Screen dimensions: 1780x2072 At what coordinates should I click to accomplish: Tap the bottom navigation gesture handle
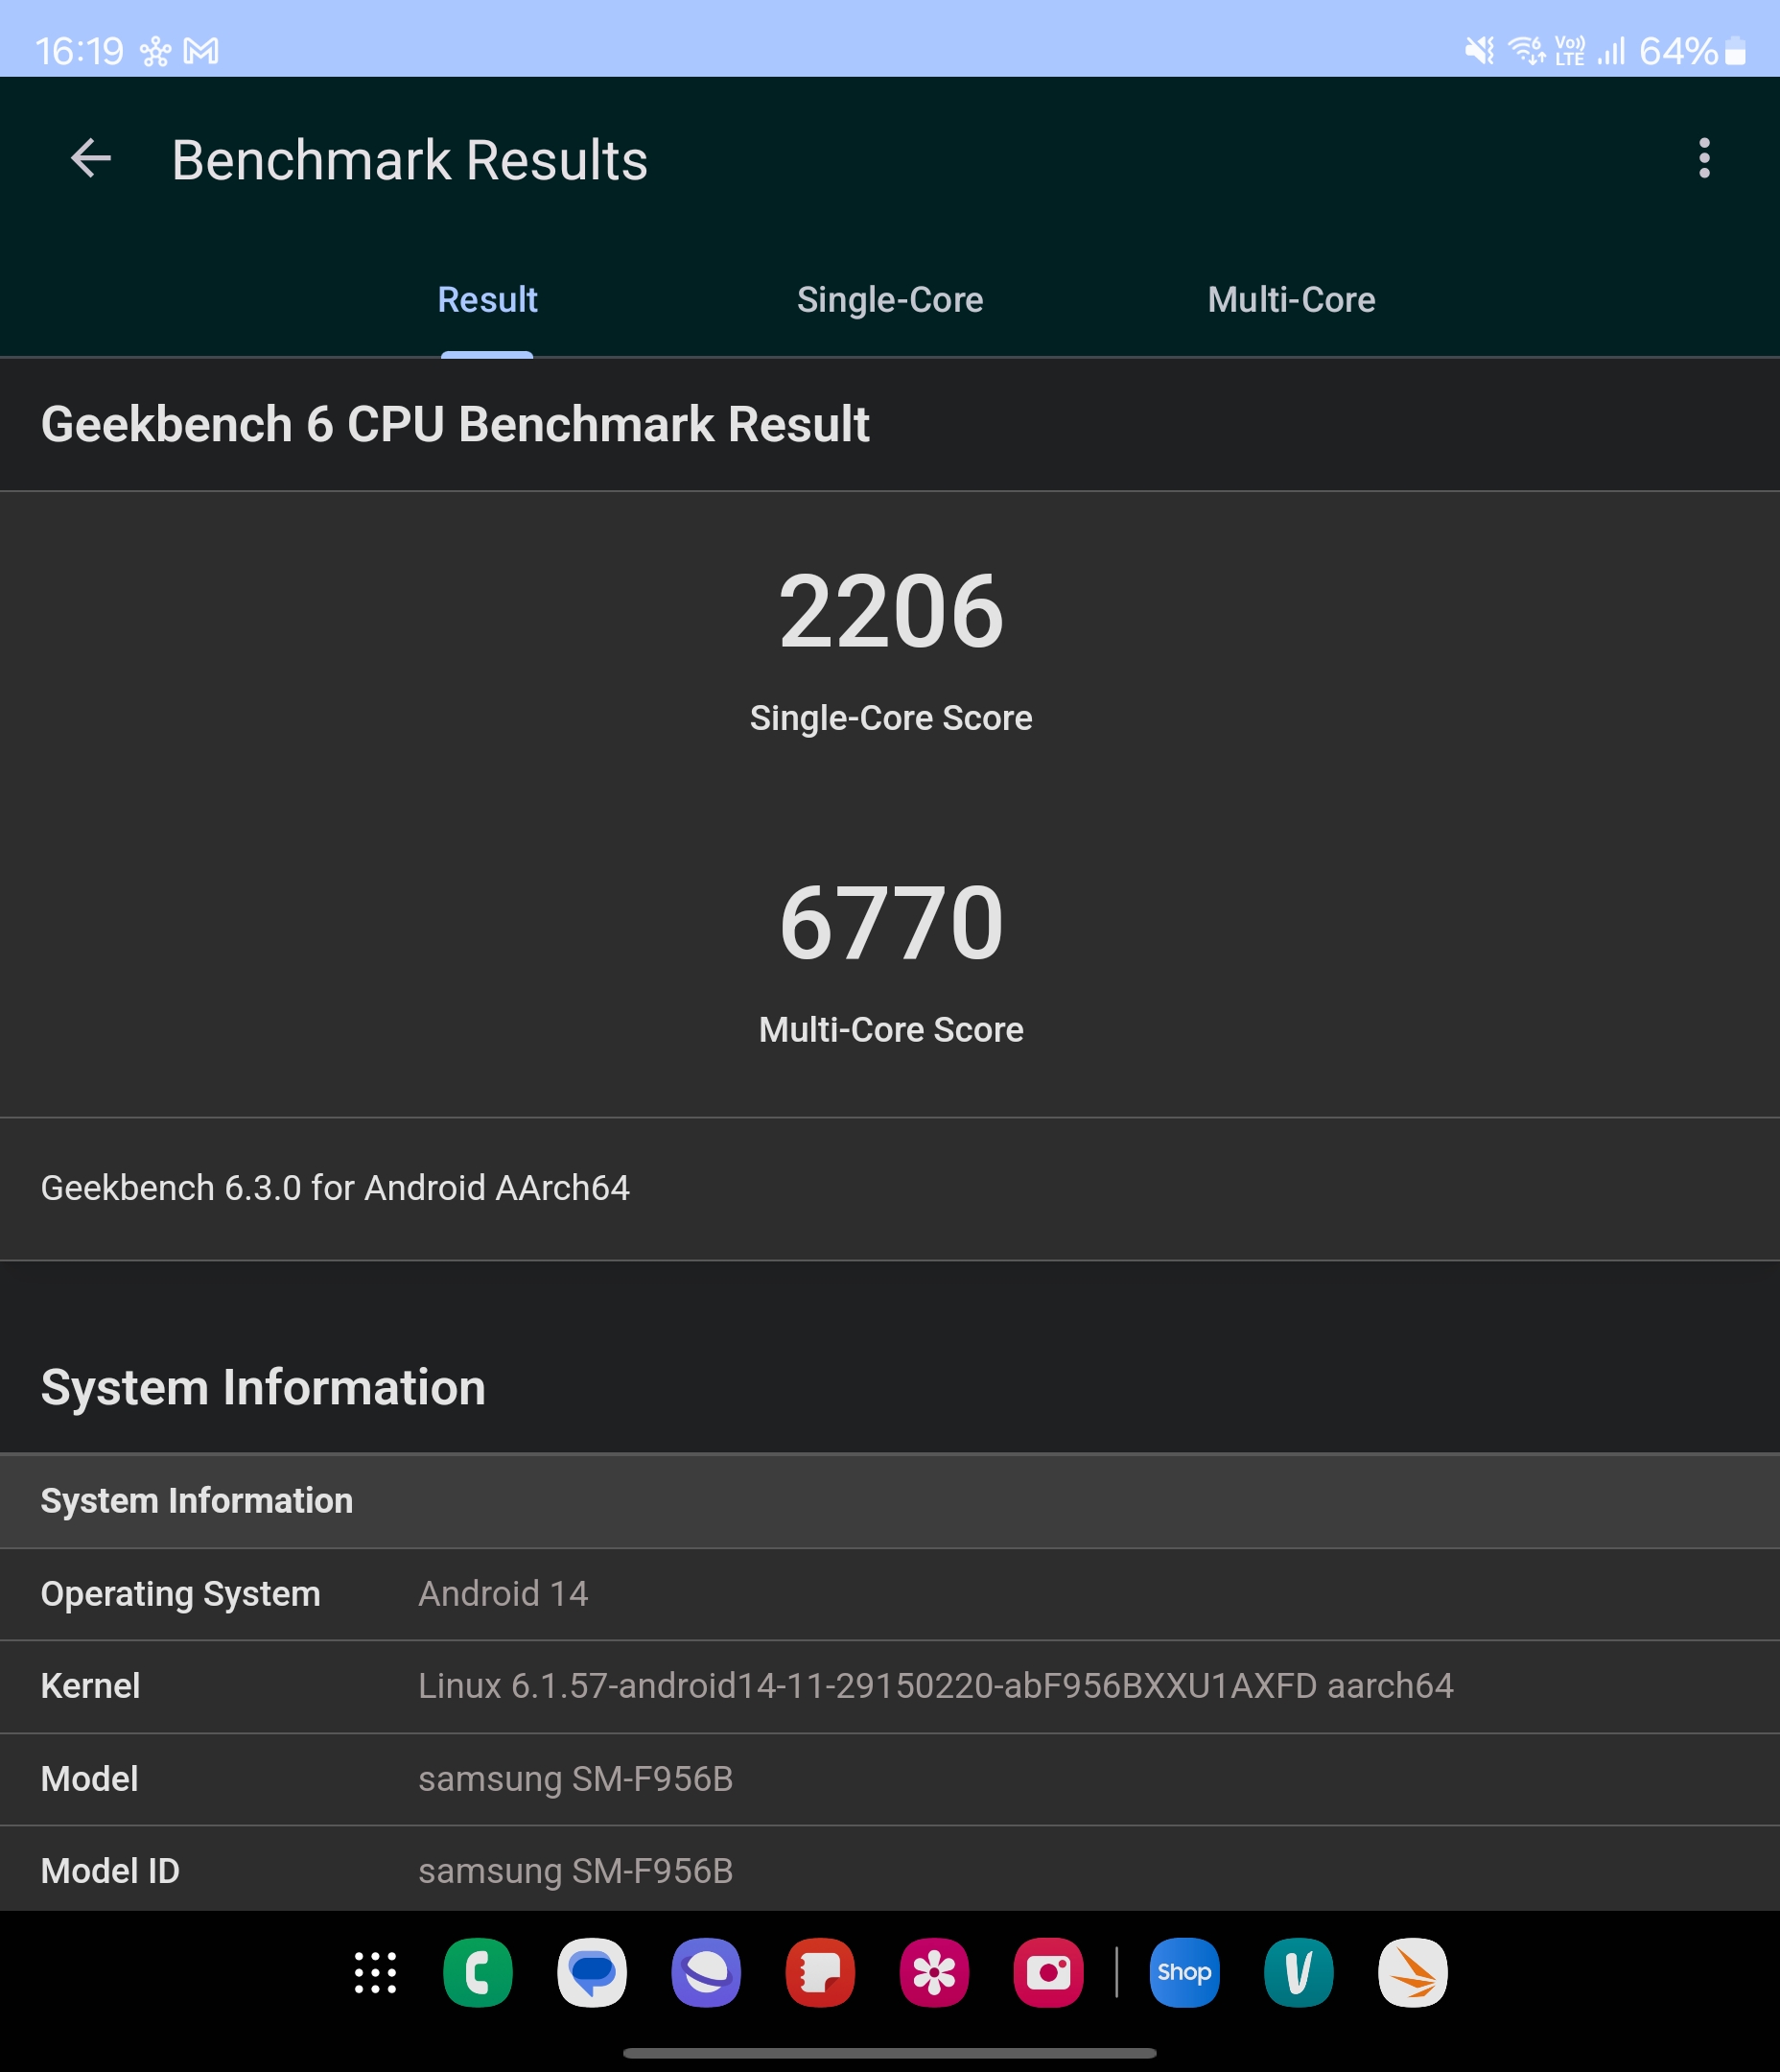tap(890, 2053)
